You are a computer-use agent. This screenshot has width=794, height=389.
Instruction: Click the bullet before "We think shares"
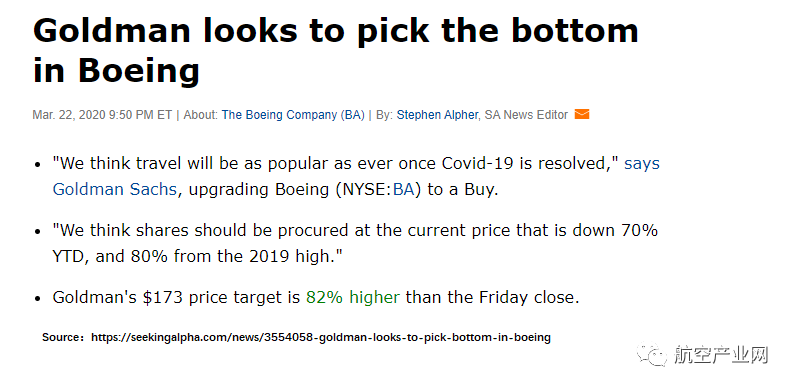pyautogui.click(x=37, y=232)
